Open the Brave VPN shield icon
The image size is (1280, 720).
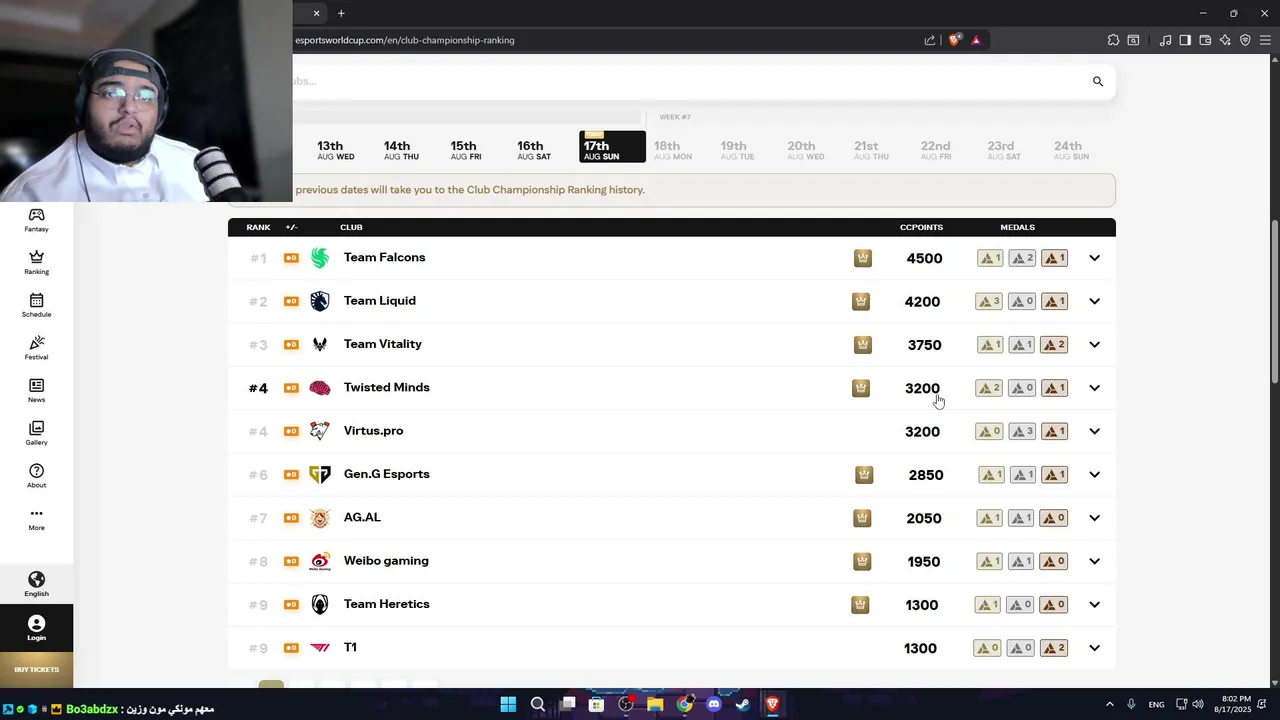(x=1245, y=40)
